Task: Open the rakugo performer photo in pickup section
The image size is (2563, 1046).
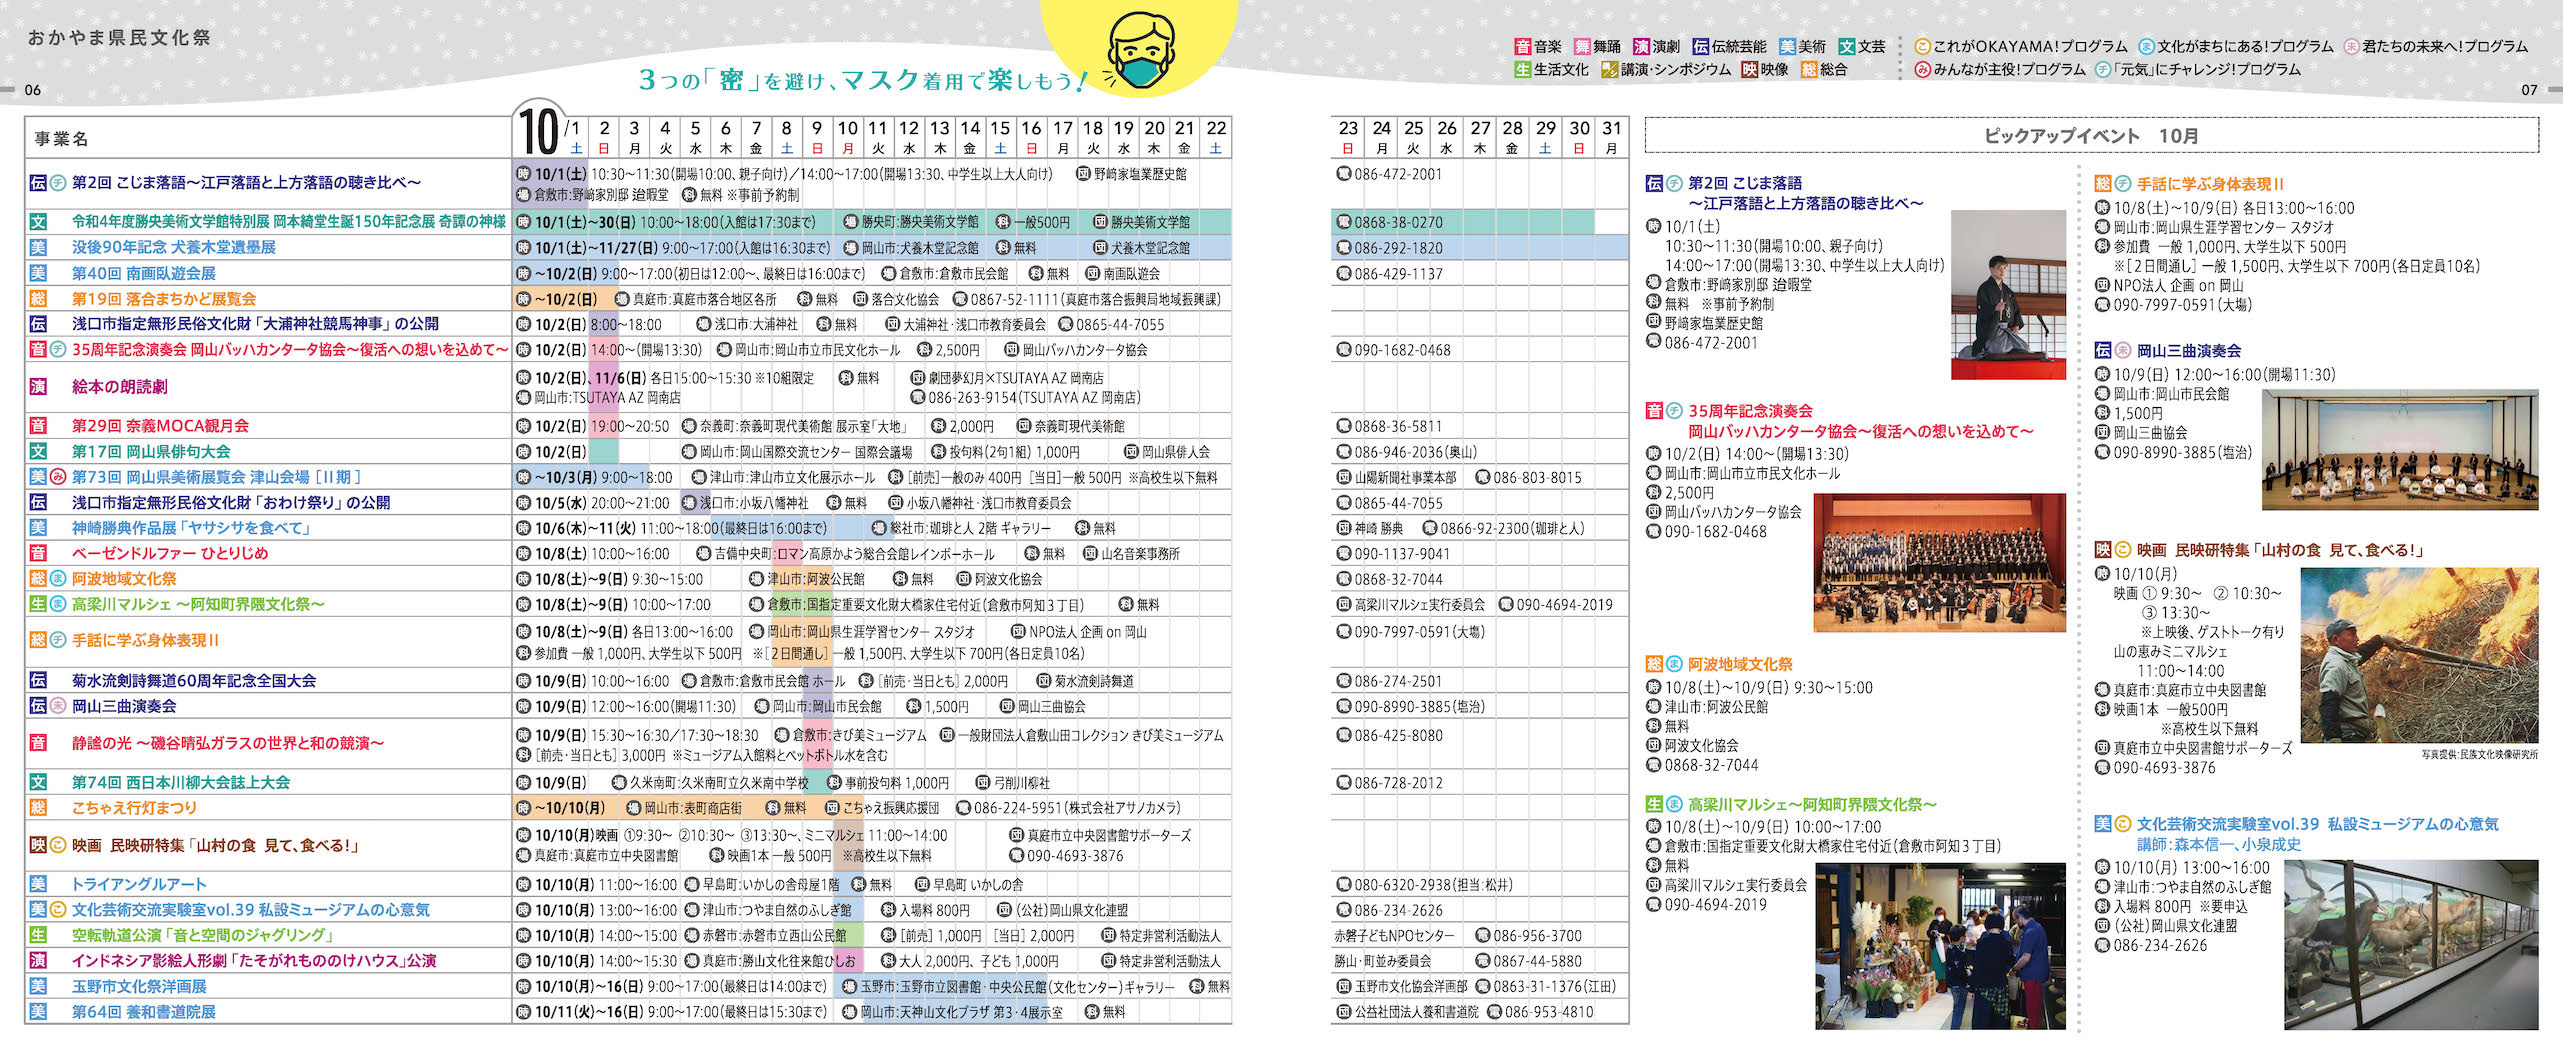Action: click(2008, 294)
